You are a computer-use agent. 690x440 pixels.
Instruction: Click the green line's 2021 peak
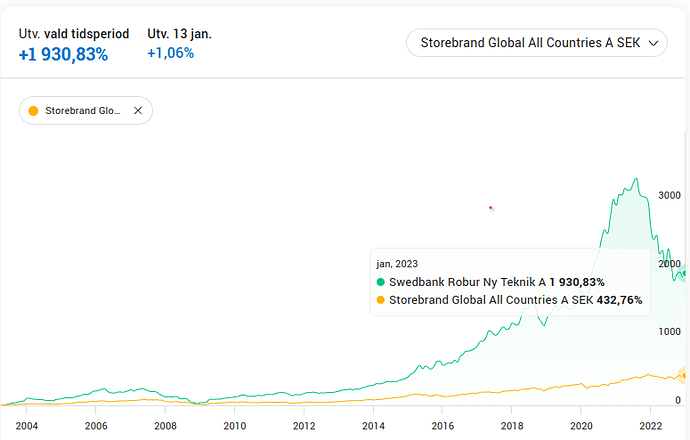[635, 179]
